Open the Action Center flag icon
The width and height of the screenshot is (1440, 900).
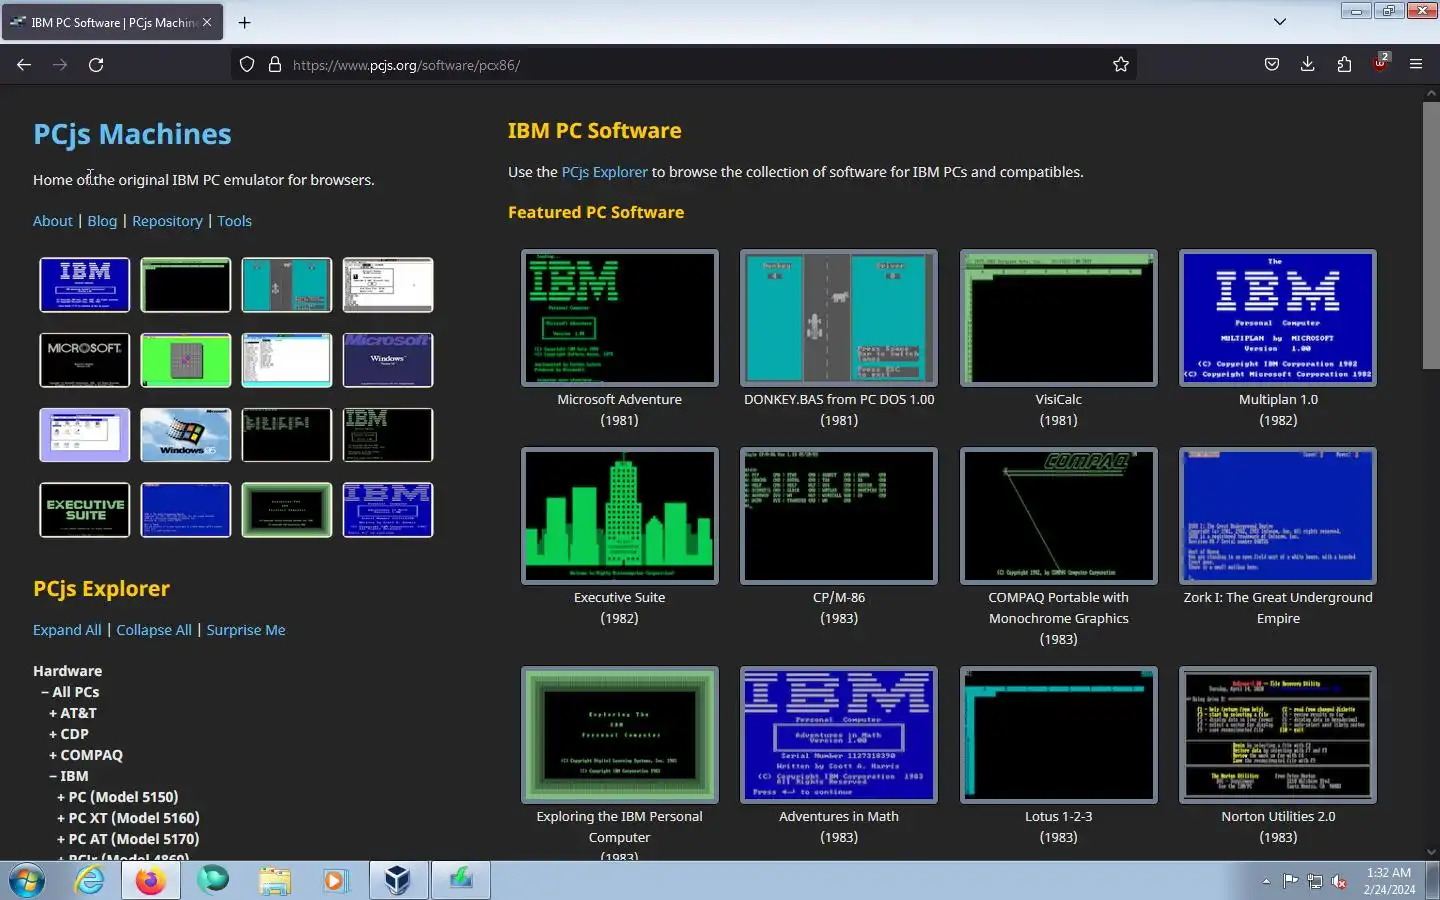1291,882
